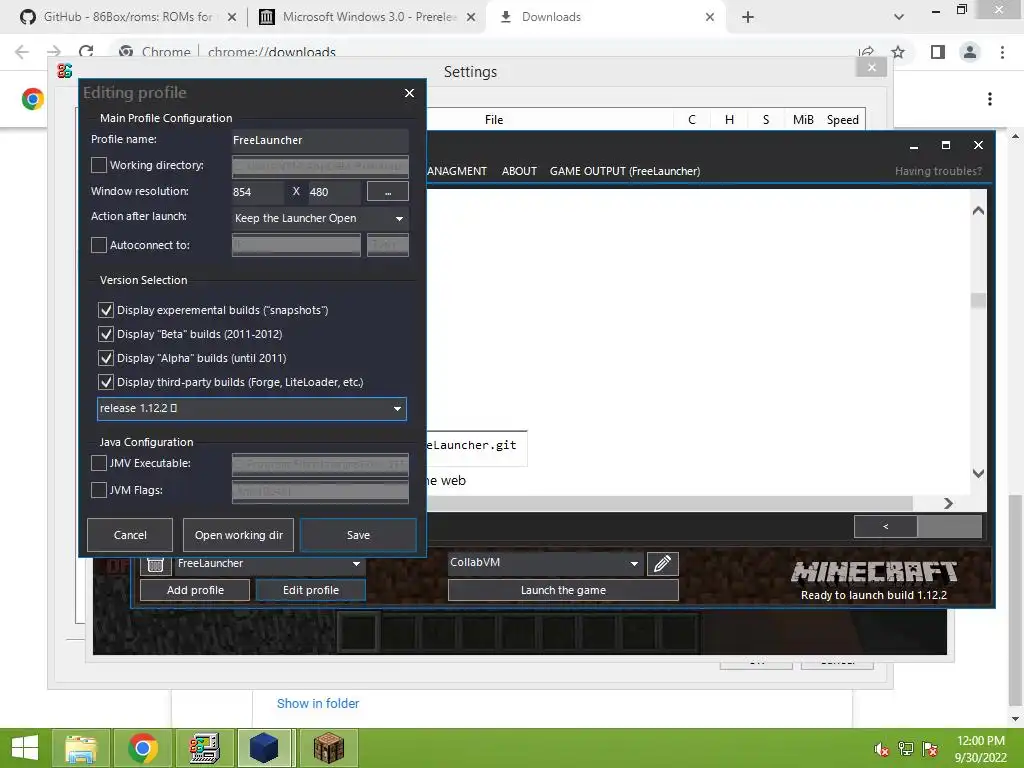
Task: Click launcher horizontal scroll right arrow
Action: click(948, 503)
